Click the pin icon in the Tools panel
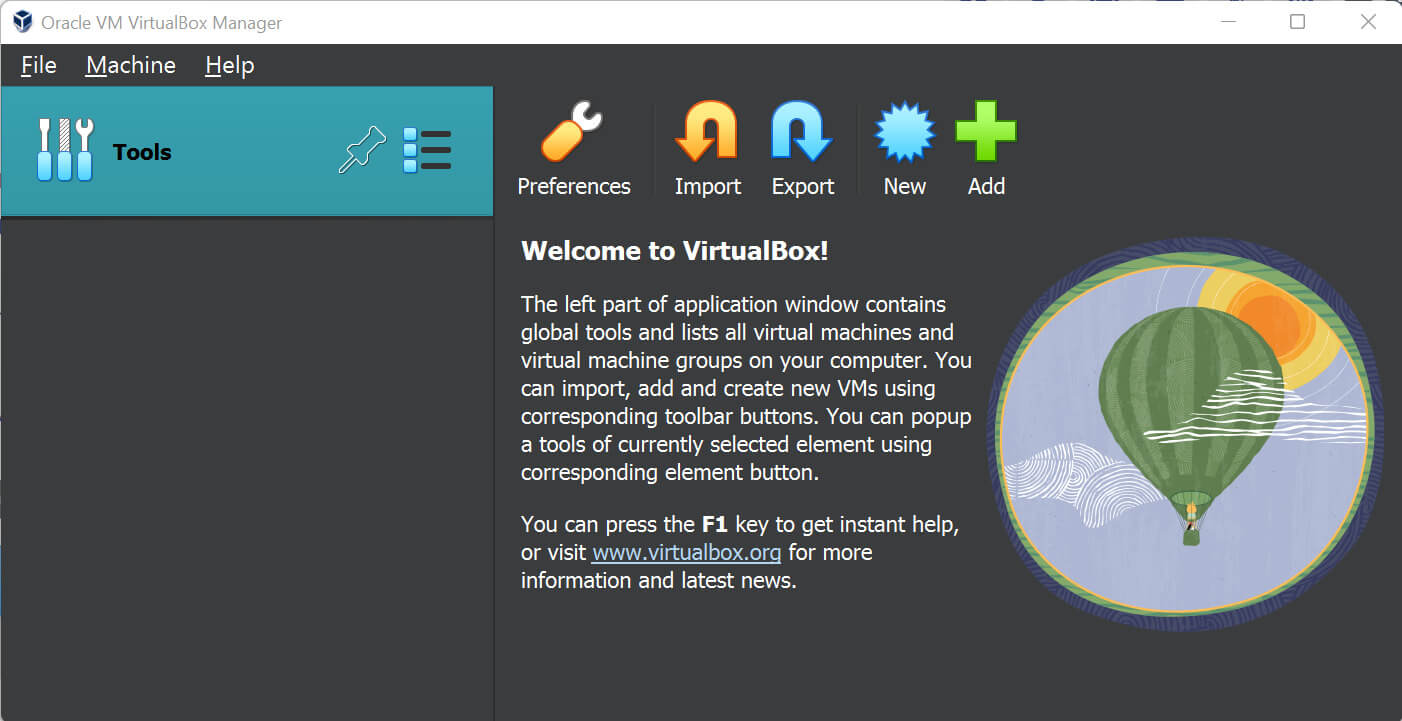The width and height of the screenshot is (1402, 721). (x=361, y=148)
